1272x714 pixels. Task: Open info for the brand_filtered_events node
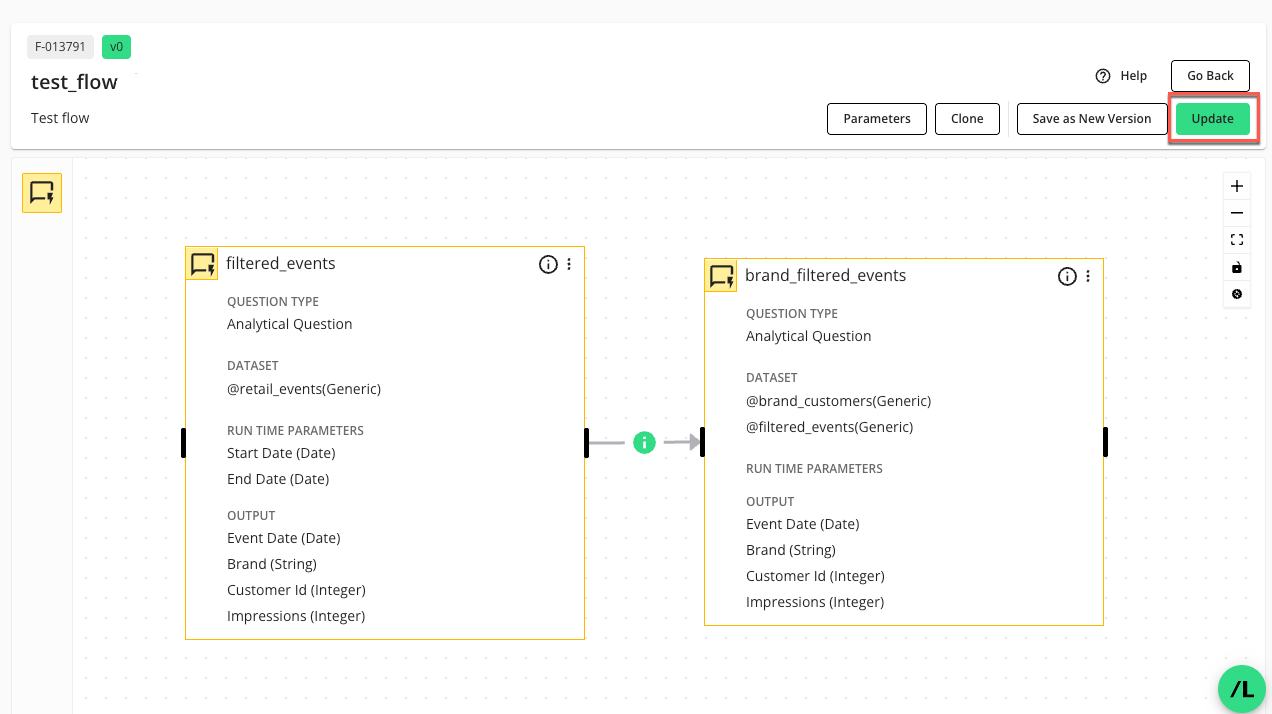(1067, 276)
